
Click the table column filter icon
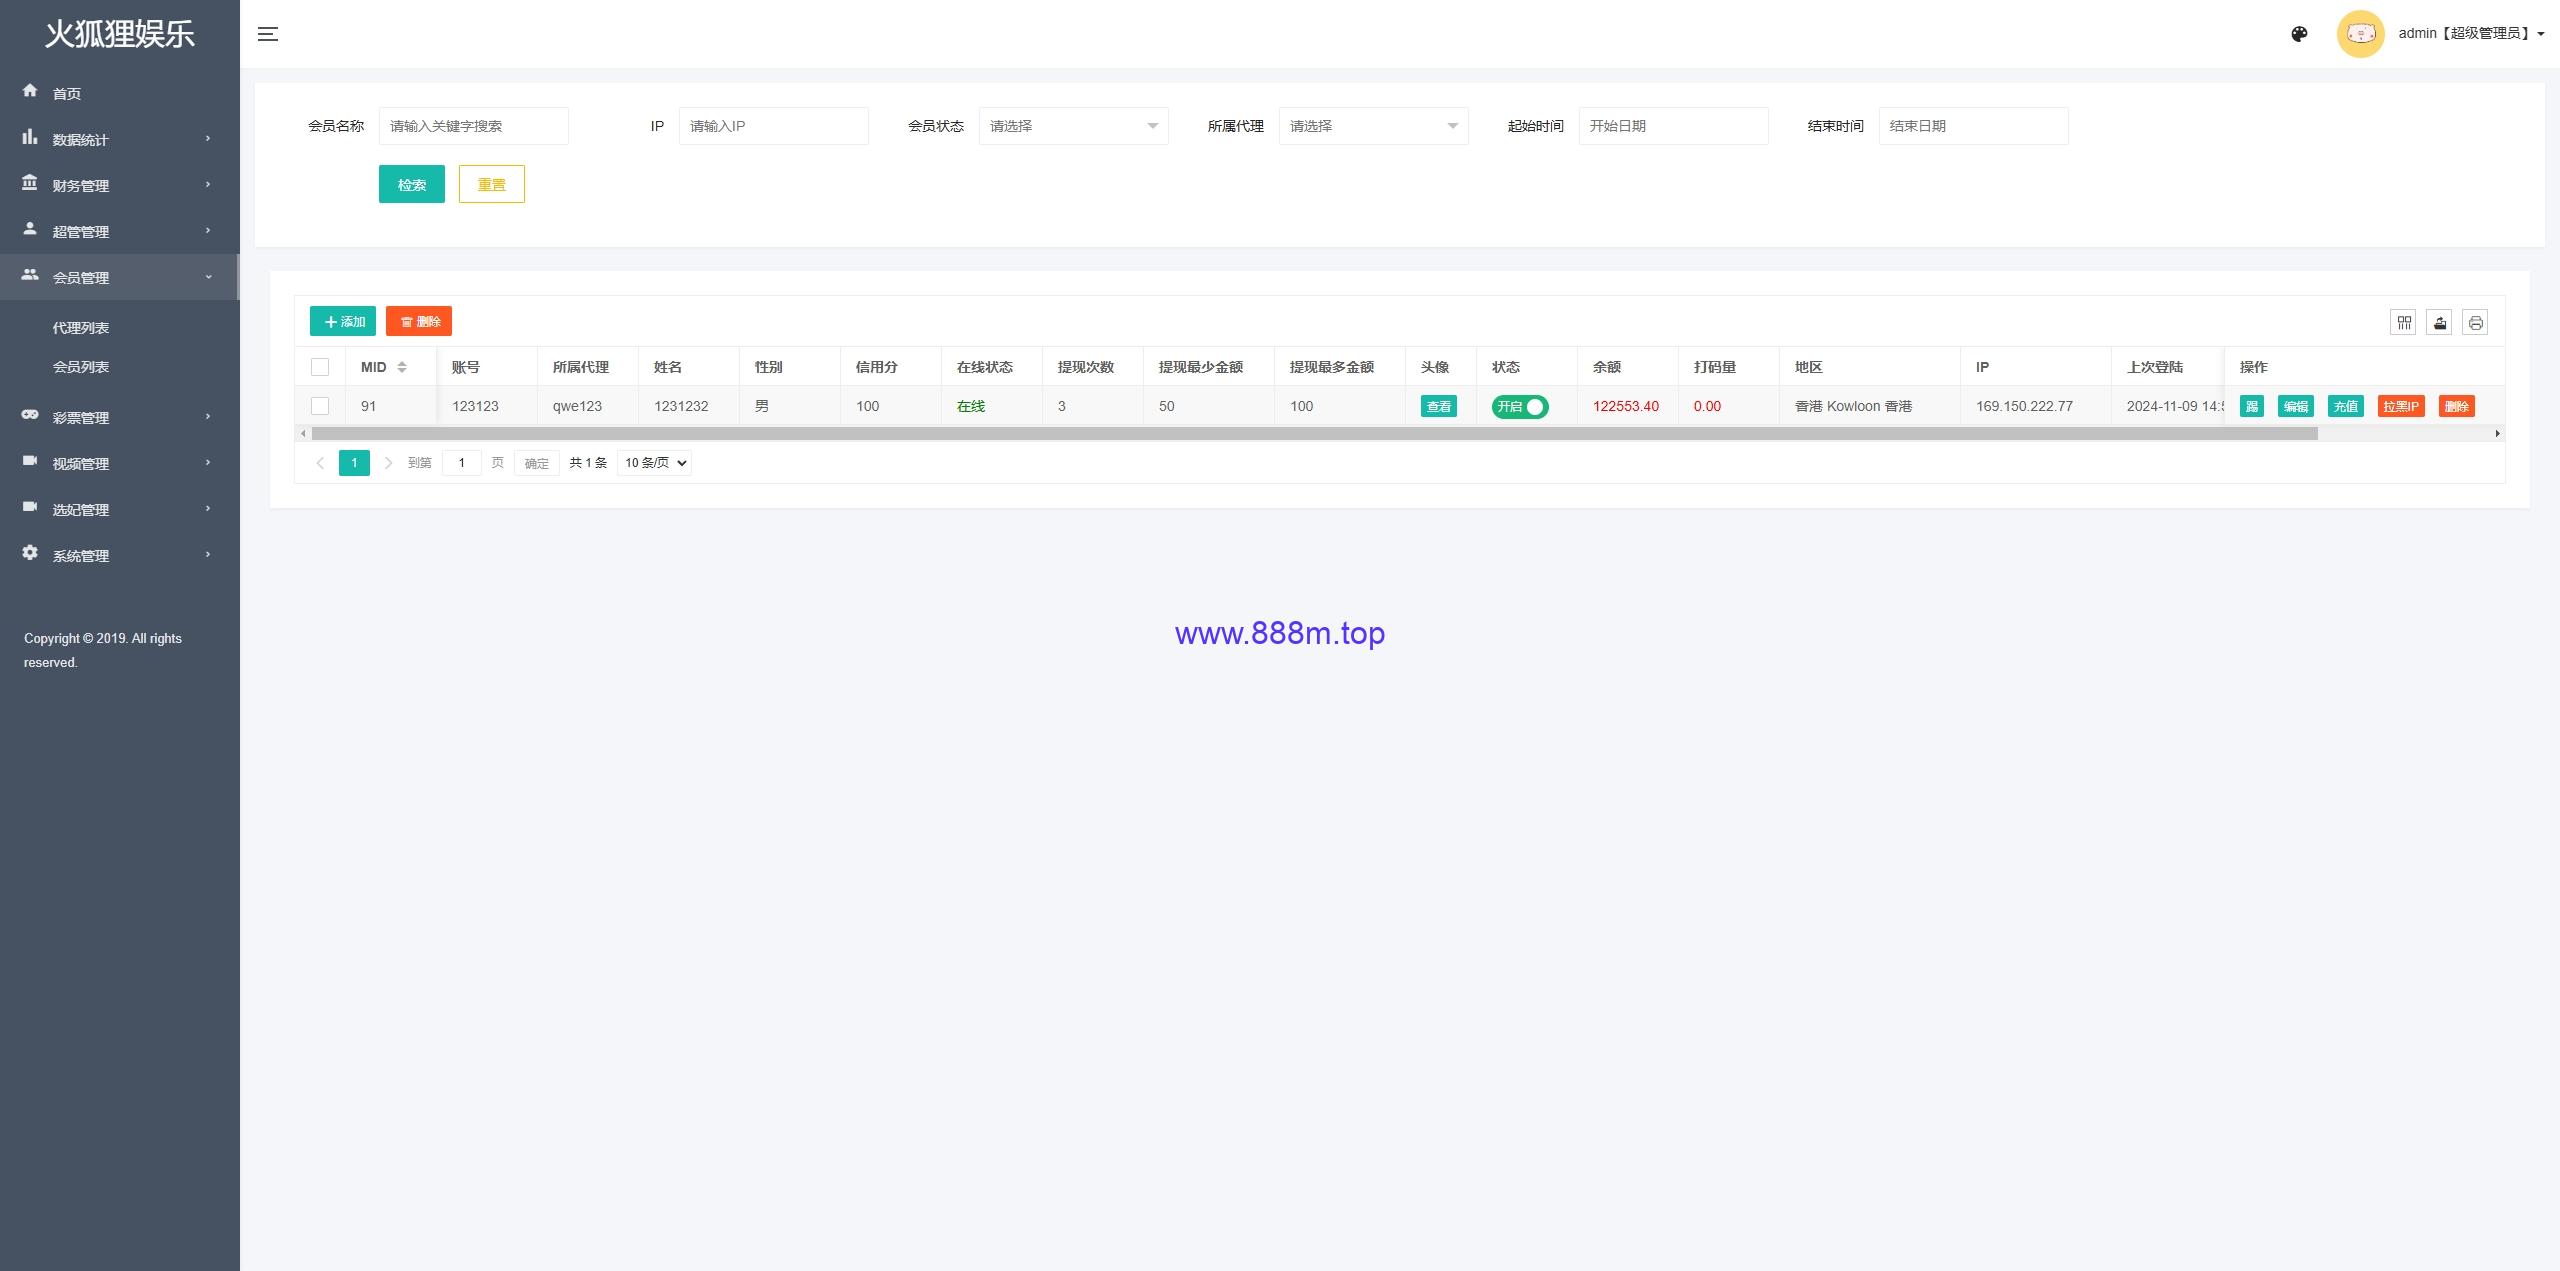pos(2404,322)
